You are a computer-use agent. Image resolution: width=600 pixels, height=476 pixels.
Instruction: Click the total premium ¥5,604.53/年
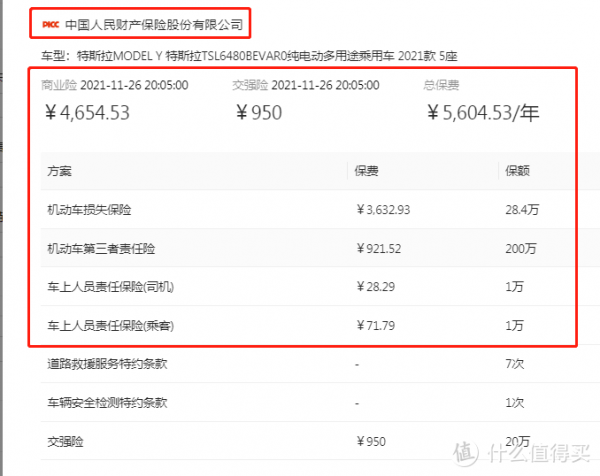pos(483,113)
